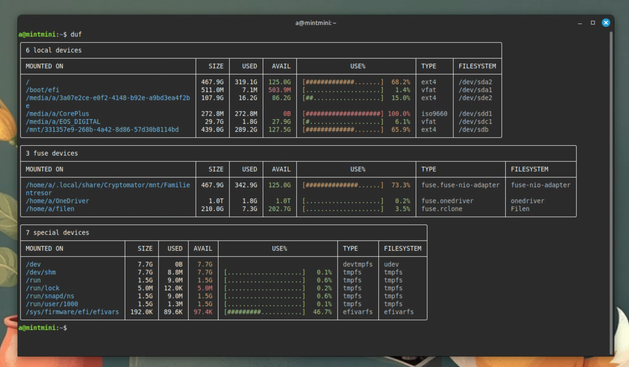Screen dimensions: 629x367
Task: Minimize the terminal window
Action: (580, 23)
